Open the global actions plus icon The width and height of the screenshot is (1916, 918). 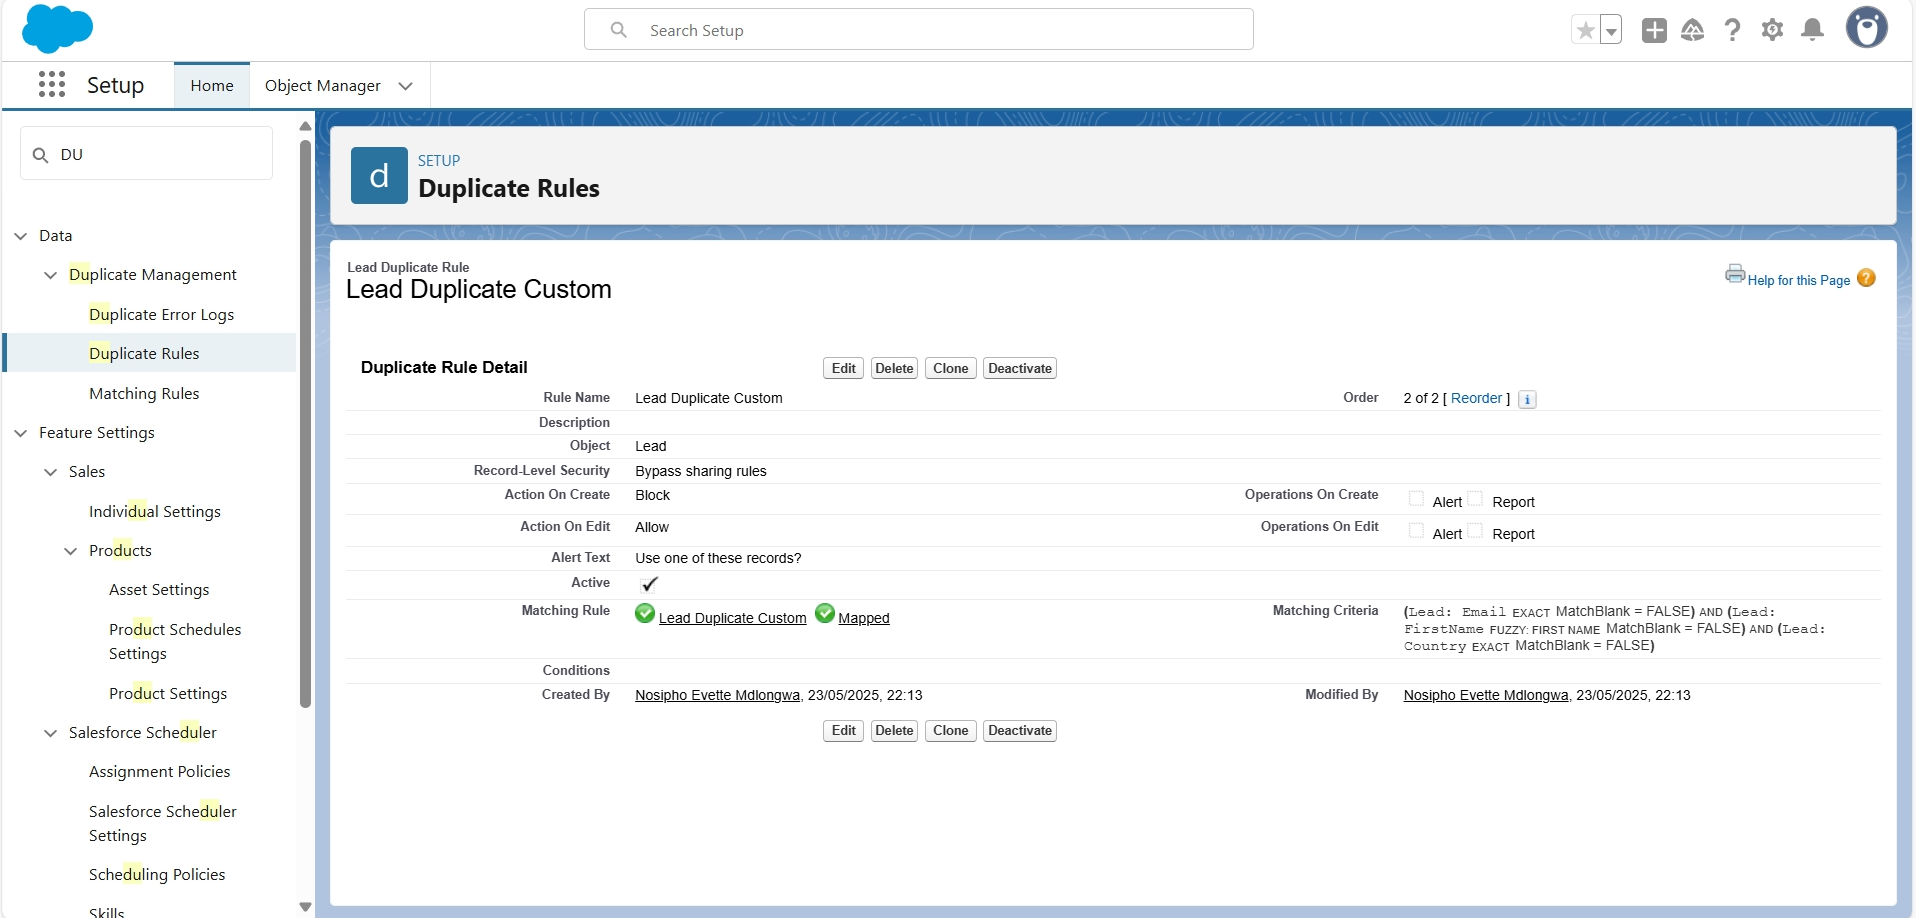pos(1654,29)
